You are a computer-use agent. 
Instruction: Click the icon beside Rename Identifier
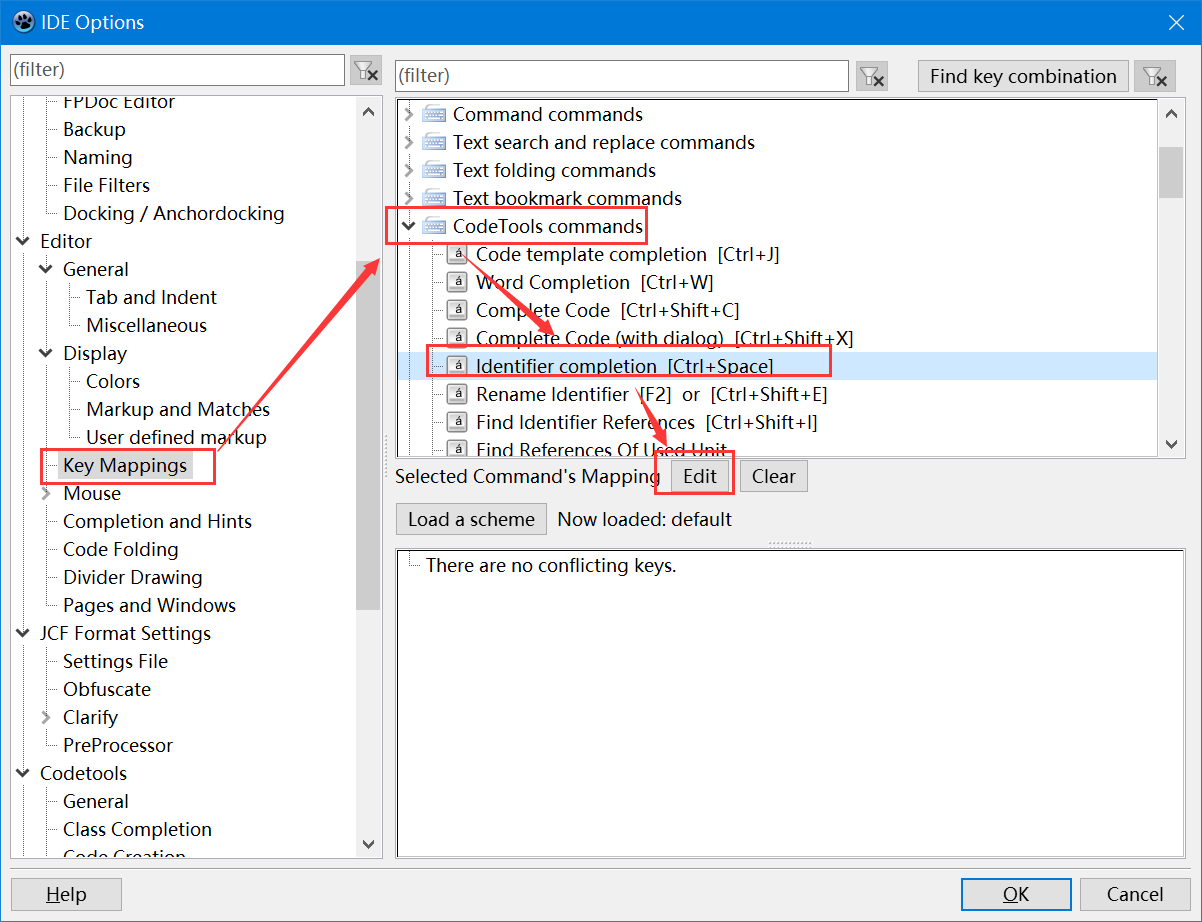[x=457, y=395]
